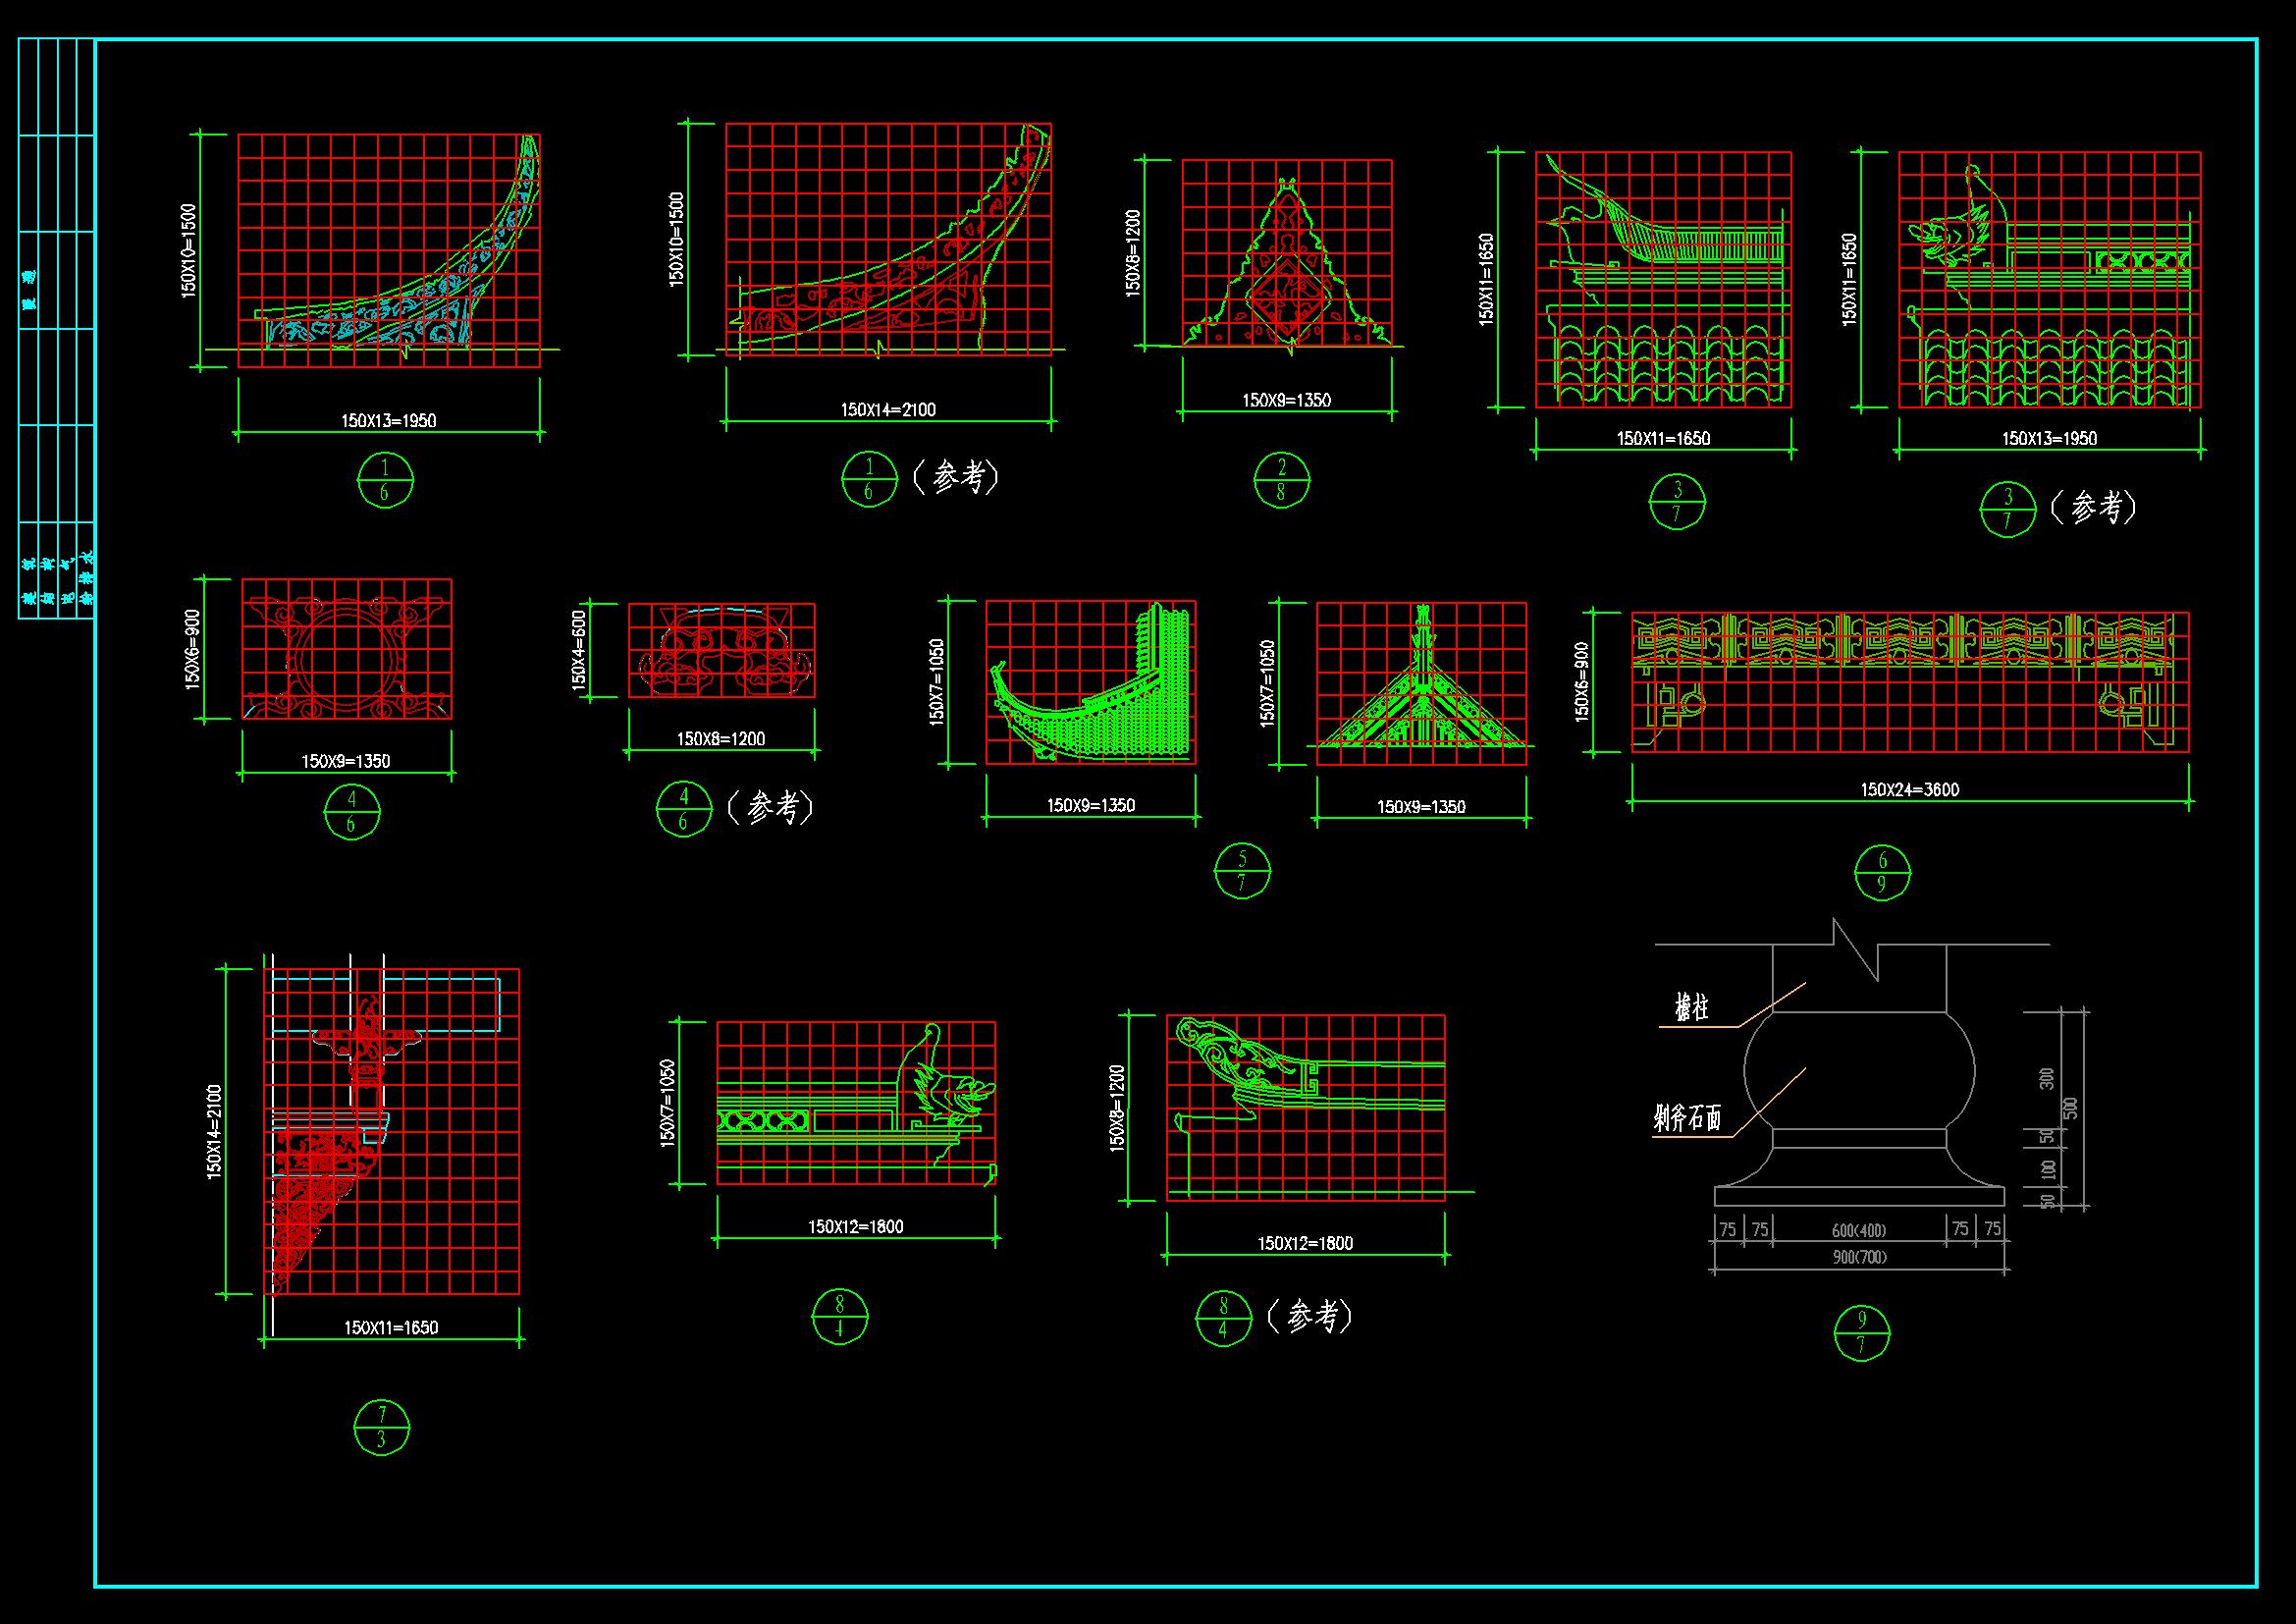Select the horizontal "150X8=1200" dimension text
The width and height of the screenshot is (2296, 1624).
(x=720, y=739)
